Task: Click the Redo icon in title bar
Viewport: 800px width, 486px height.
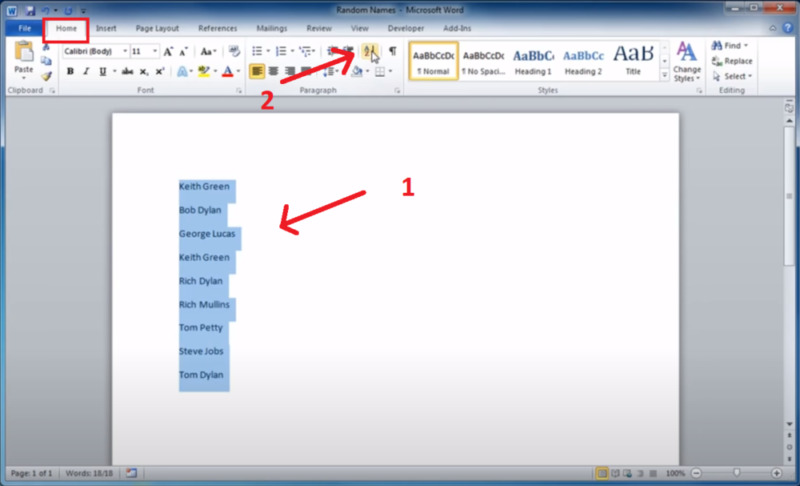Action: click(68, 10)
